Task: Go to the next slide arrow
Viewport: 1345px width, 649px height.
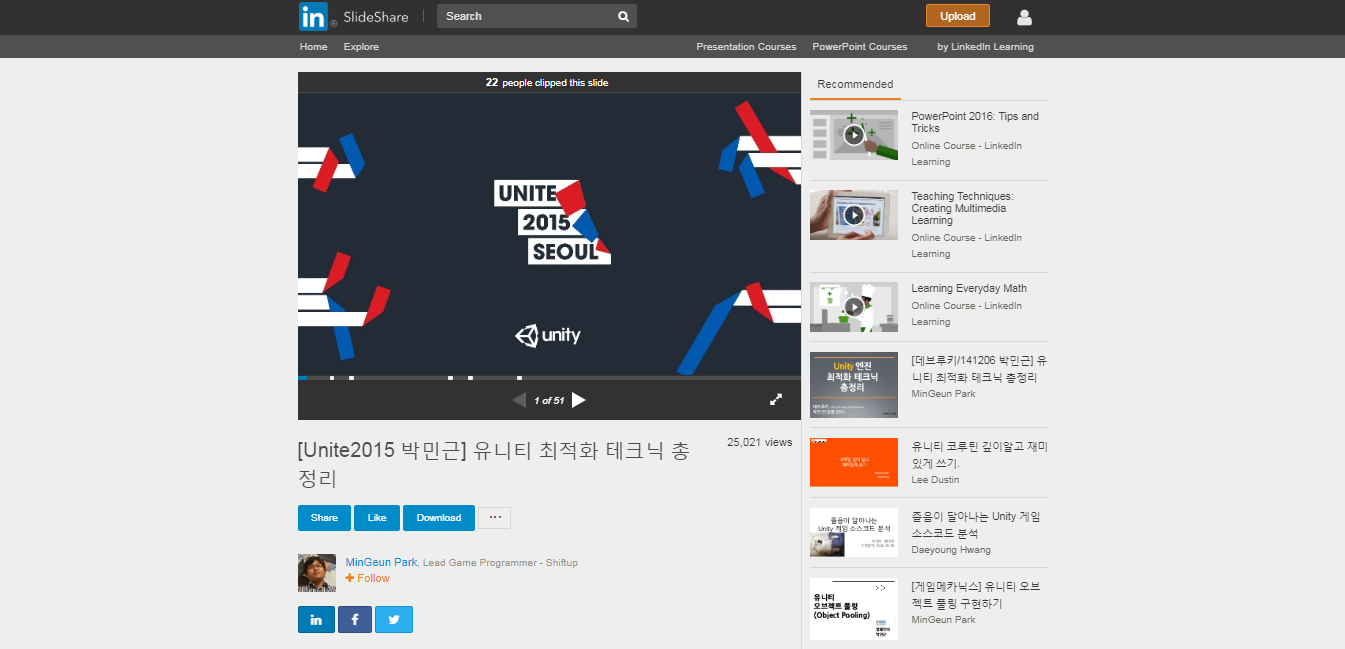Action: 579,400
